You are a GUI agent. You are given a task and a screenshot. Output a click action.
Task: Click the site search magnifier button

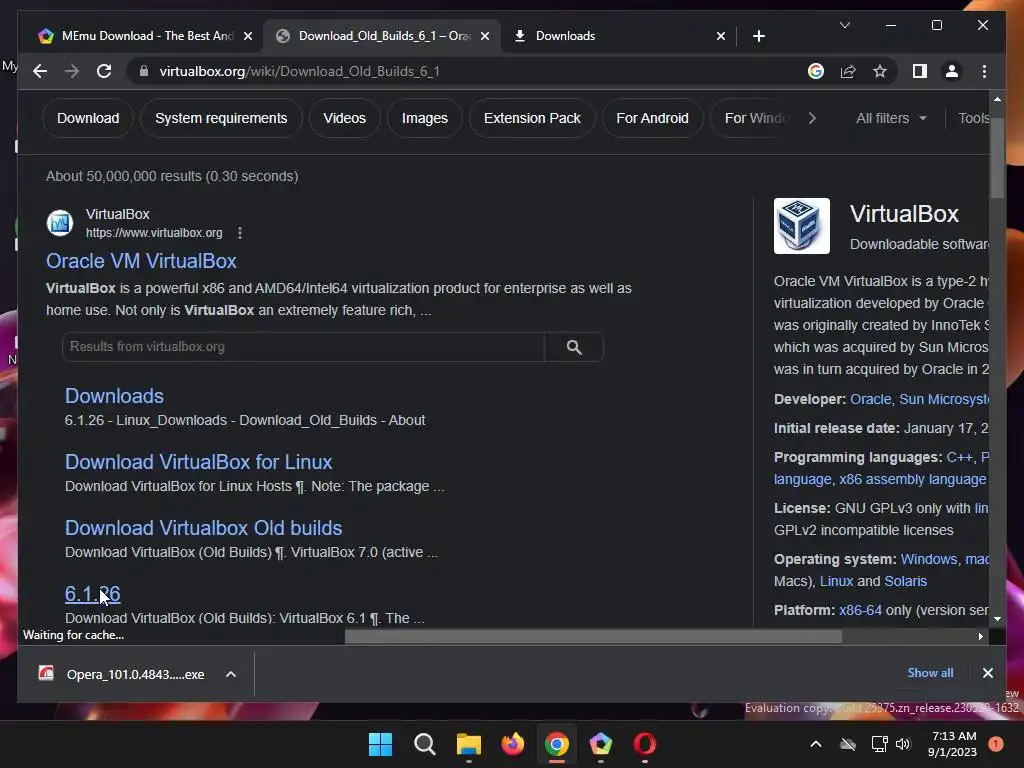pyautogui.click(x=574, y=347)
